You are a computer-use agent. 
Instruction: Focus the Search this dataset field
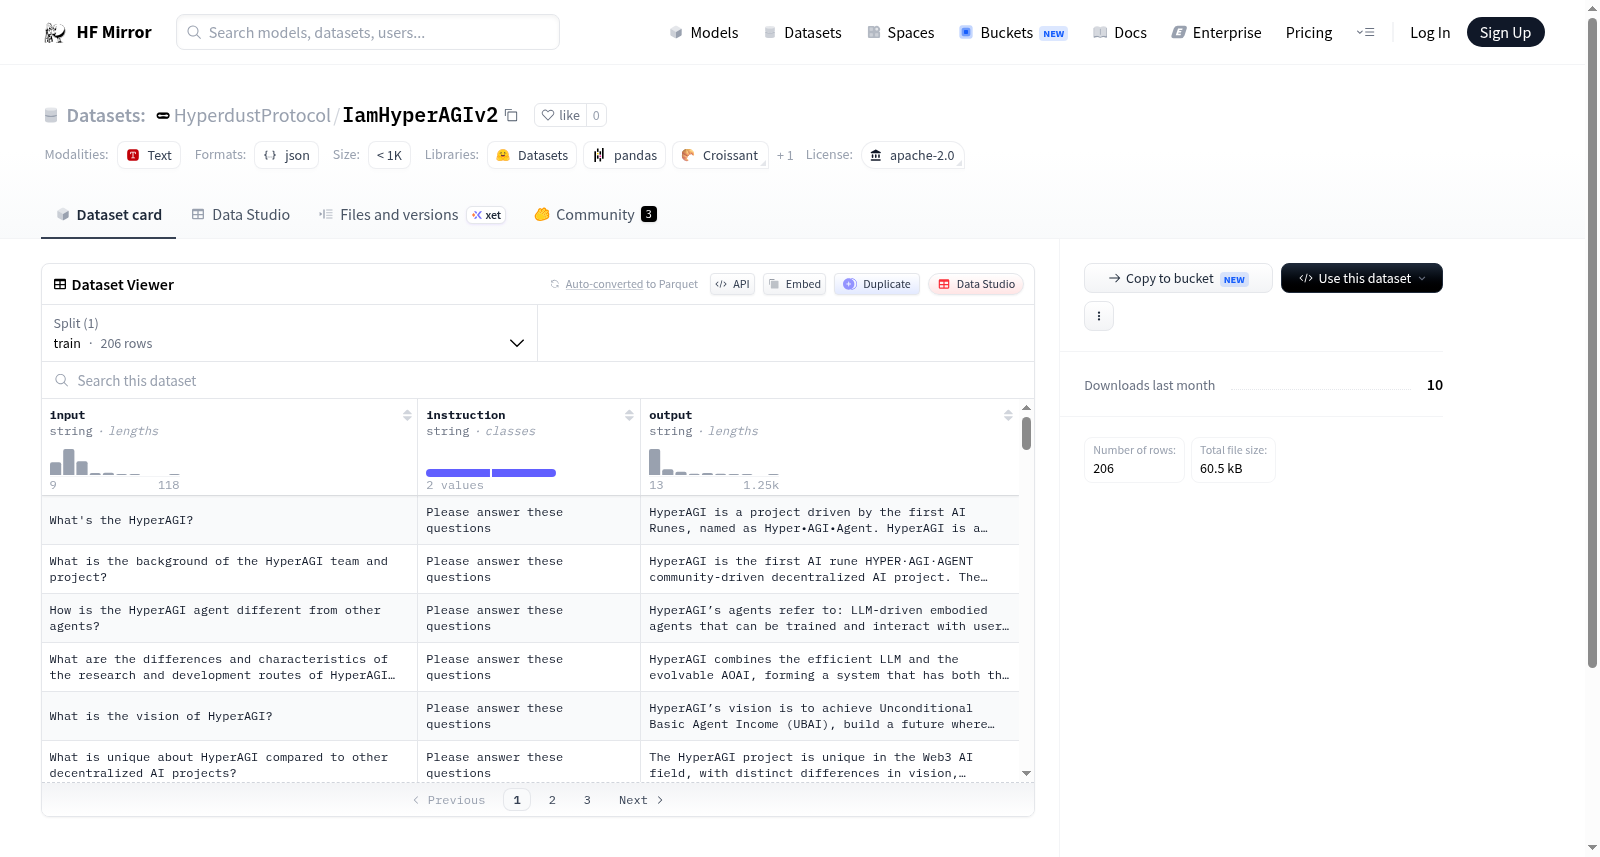click(x=538, y=381)
